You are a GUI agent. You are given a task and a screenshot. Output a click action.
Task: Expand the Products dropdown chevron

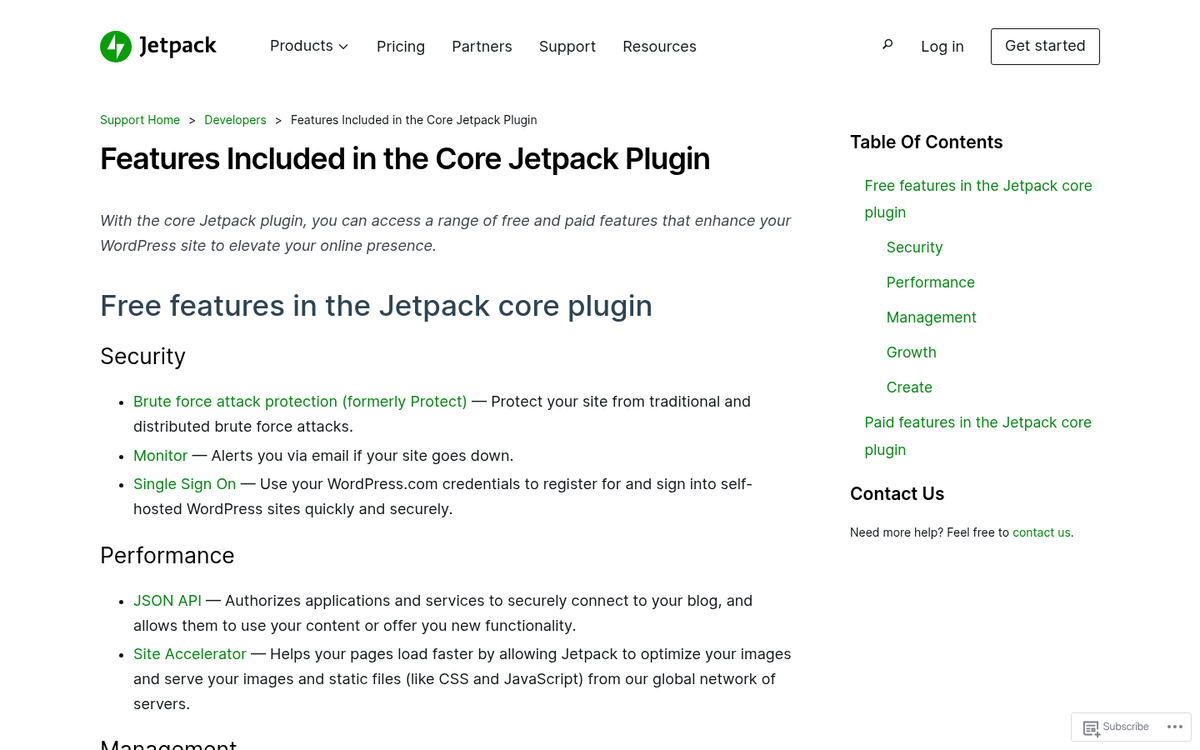tap(343, 46)
